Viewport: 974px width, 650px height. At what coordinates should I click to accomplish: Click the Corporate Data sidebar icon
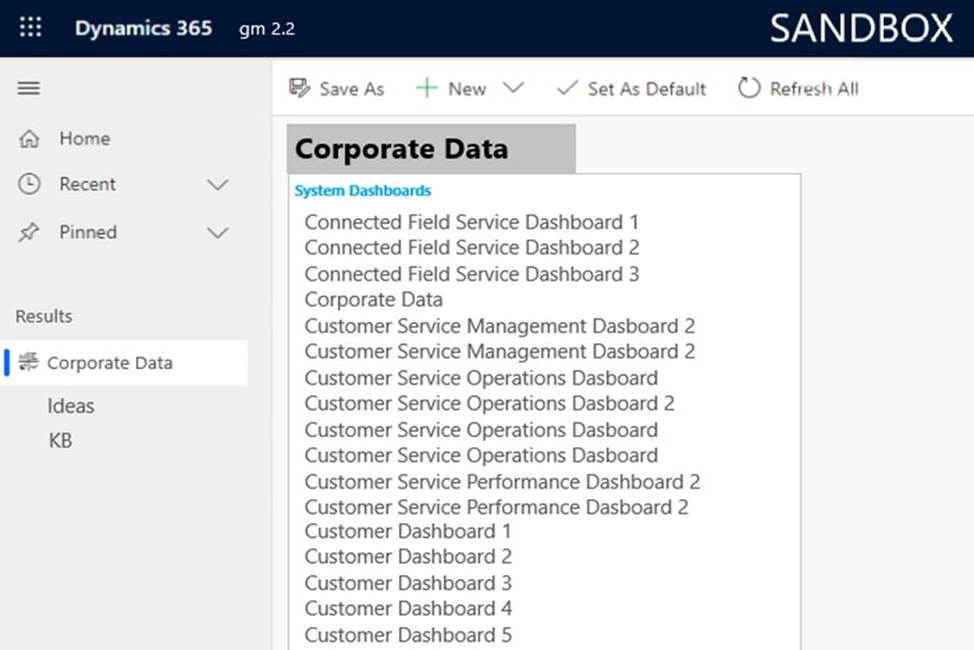click(x=29, y=363)
